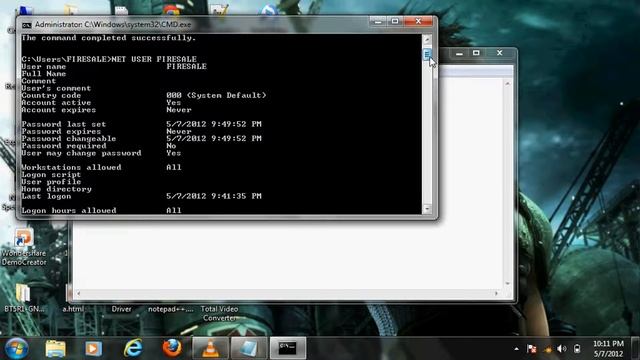This screenshot has height=360, width=640.
Task: Open Internet Explorer from the taskbar
Action: click(133, 348)
